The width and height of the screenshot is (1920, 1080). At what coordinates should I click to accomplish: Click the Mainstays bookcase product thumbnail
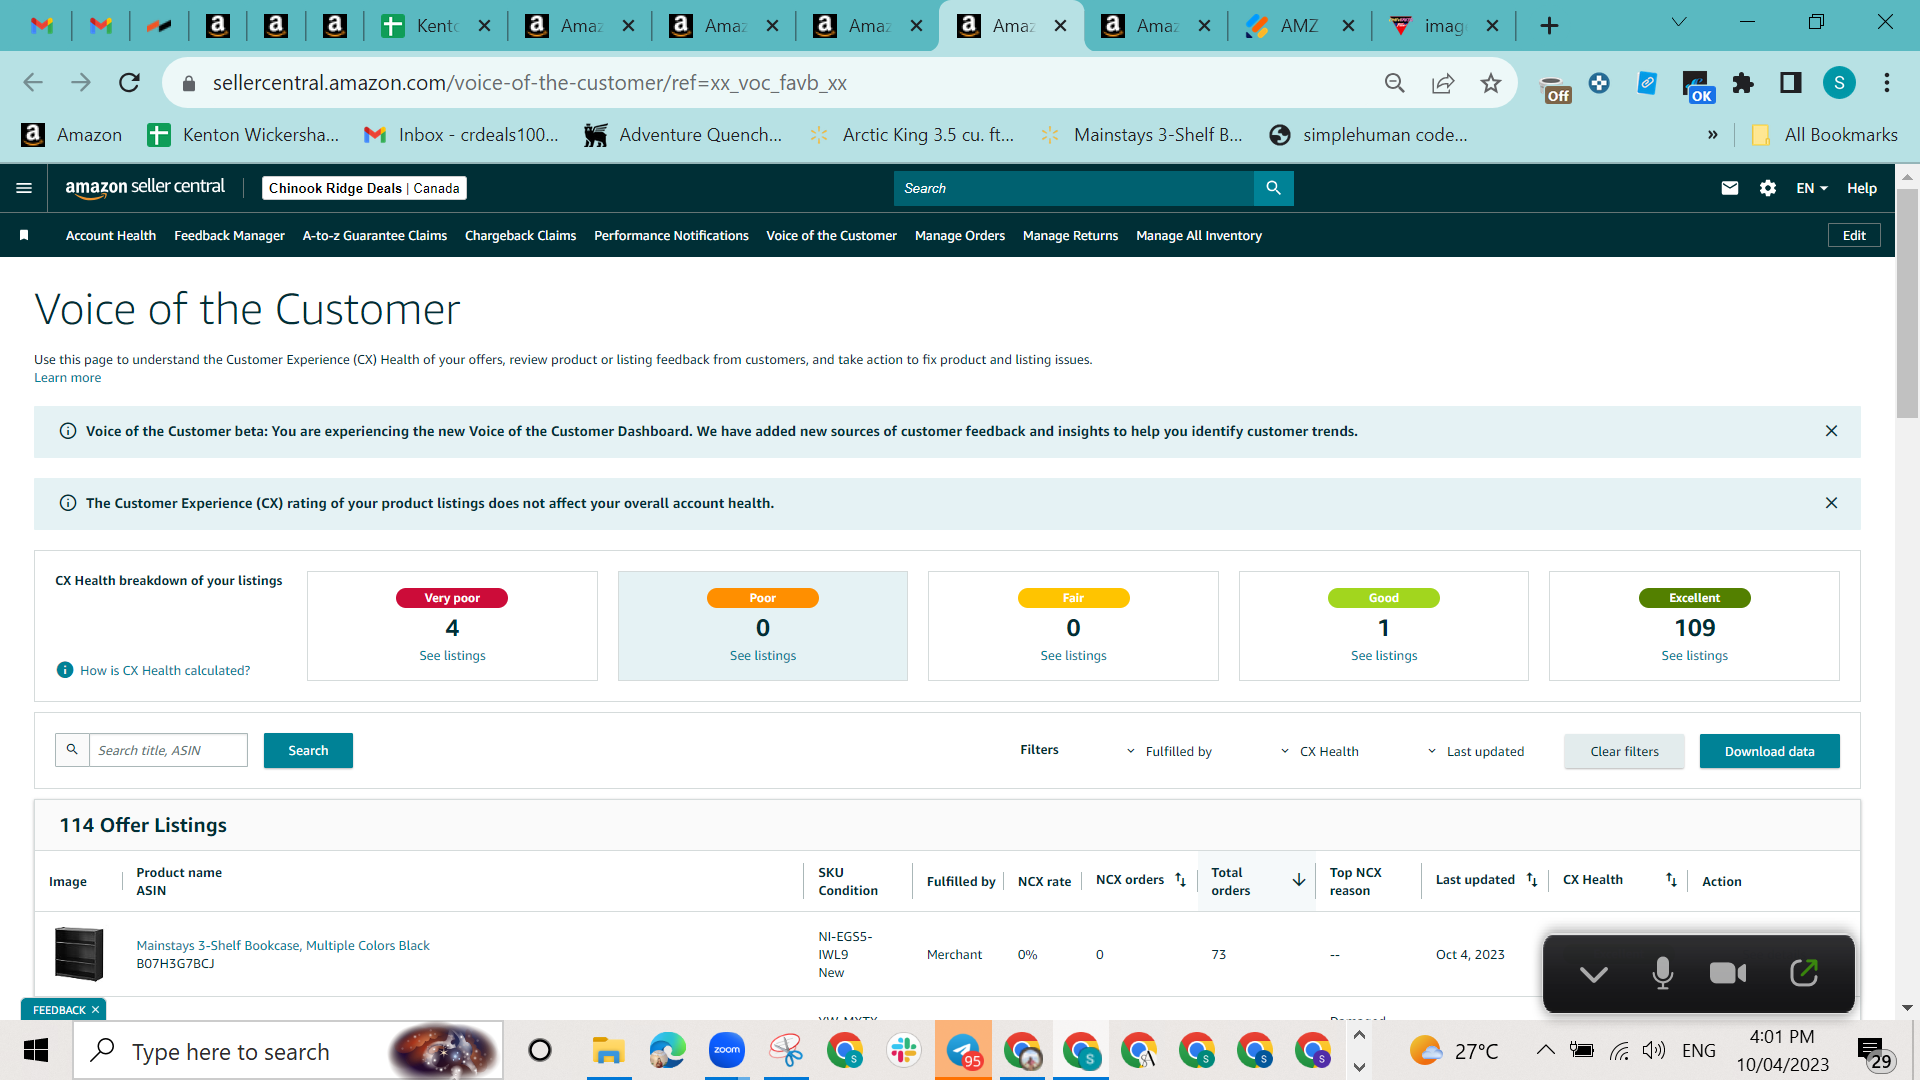coord(79,953)
